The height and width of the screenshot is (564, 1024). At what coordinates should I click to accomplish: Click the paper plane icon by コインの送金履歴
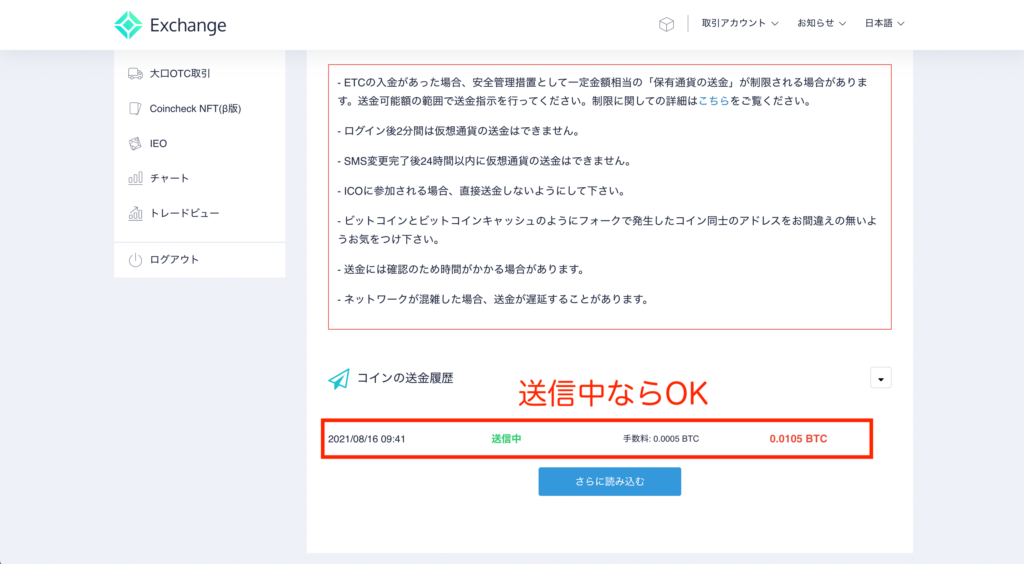[x=339, y=379]
